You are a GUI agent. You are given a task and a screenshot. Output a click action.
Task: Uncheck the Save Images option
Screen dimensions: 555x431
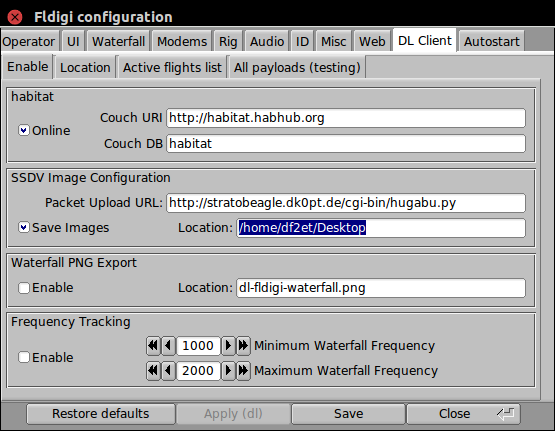pyautogui.click(x=24, y=228)
